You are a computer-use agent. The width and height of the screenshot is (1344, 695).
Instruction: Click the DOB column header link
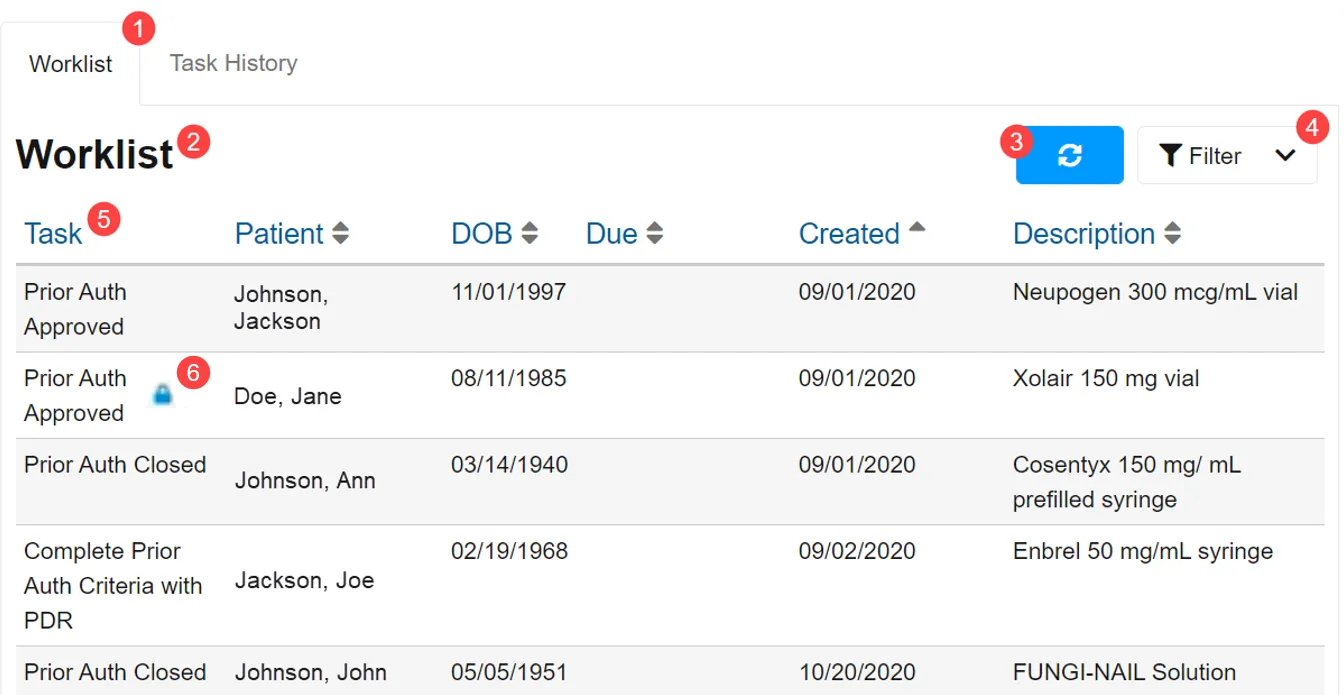click(482, 234)
